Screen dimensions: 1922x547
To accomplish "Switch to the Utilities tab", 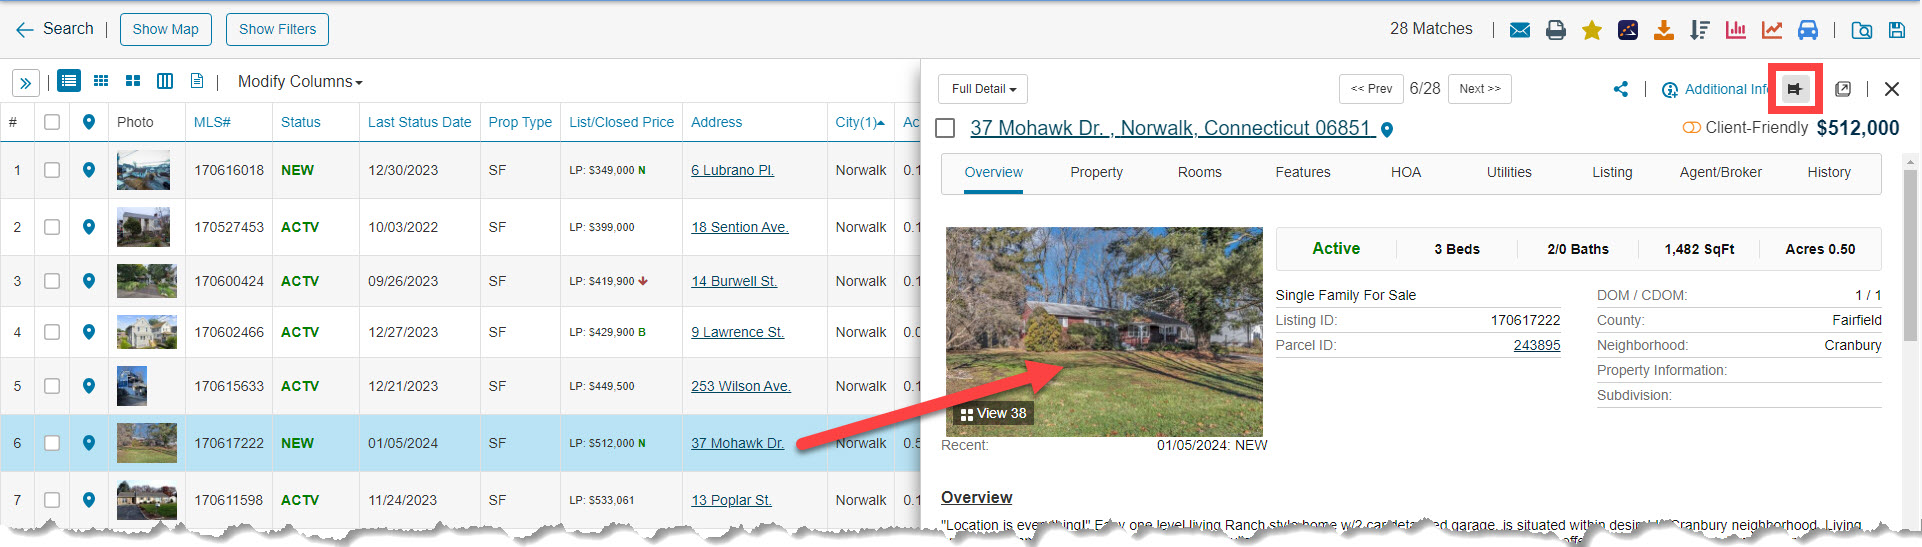I will point(1508,172).
